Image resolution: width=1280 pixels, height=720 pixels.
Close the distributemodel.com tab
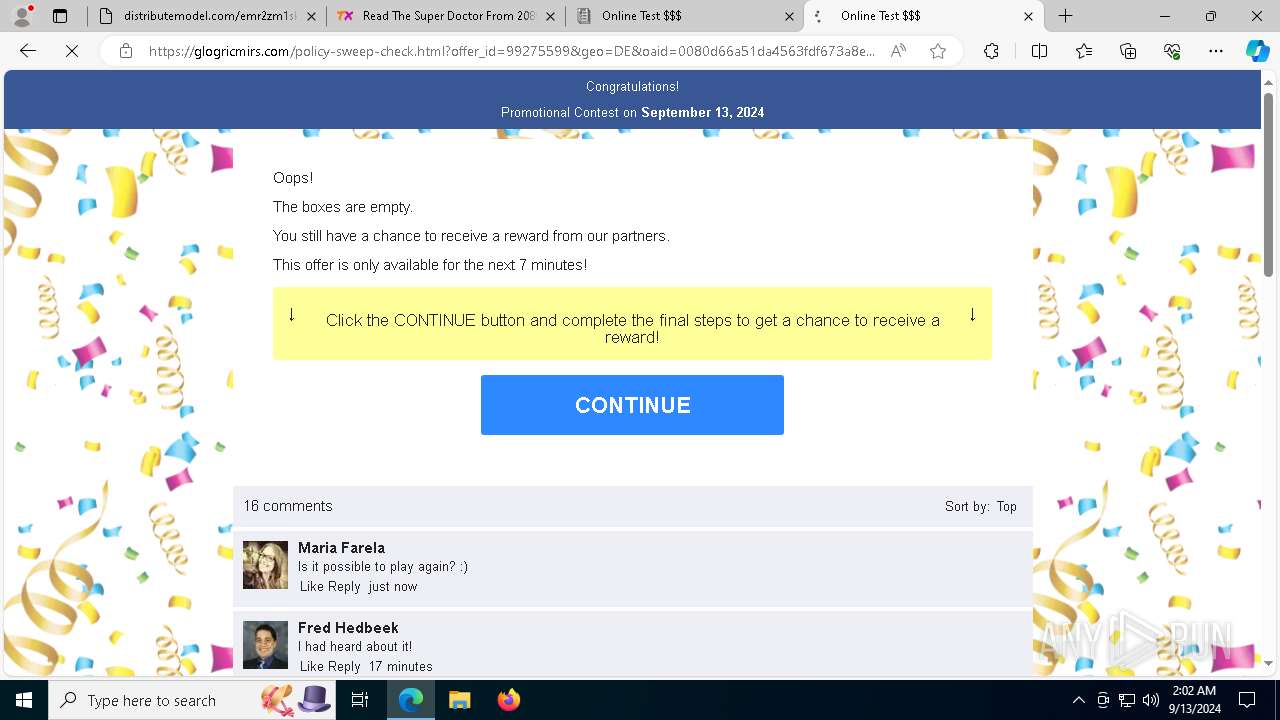312,16
